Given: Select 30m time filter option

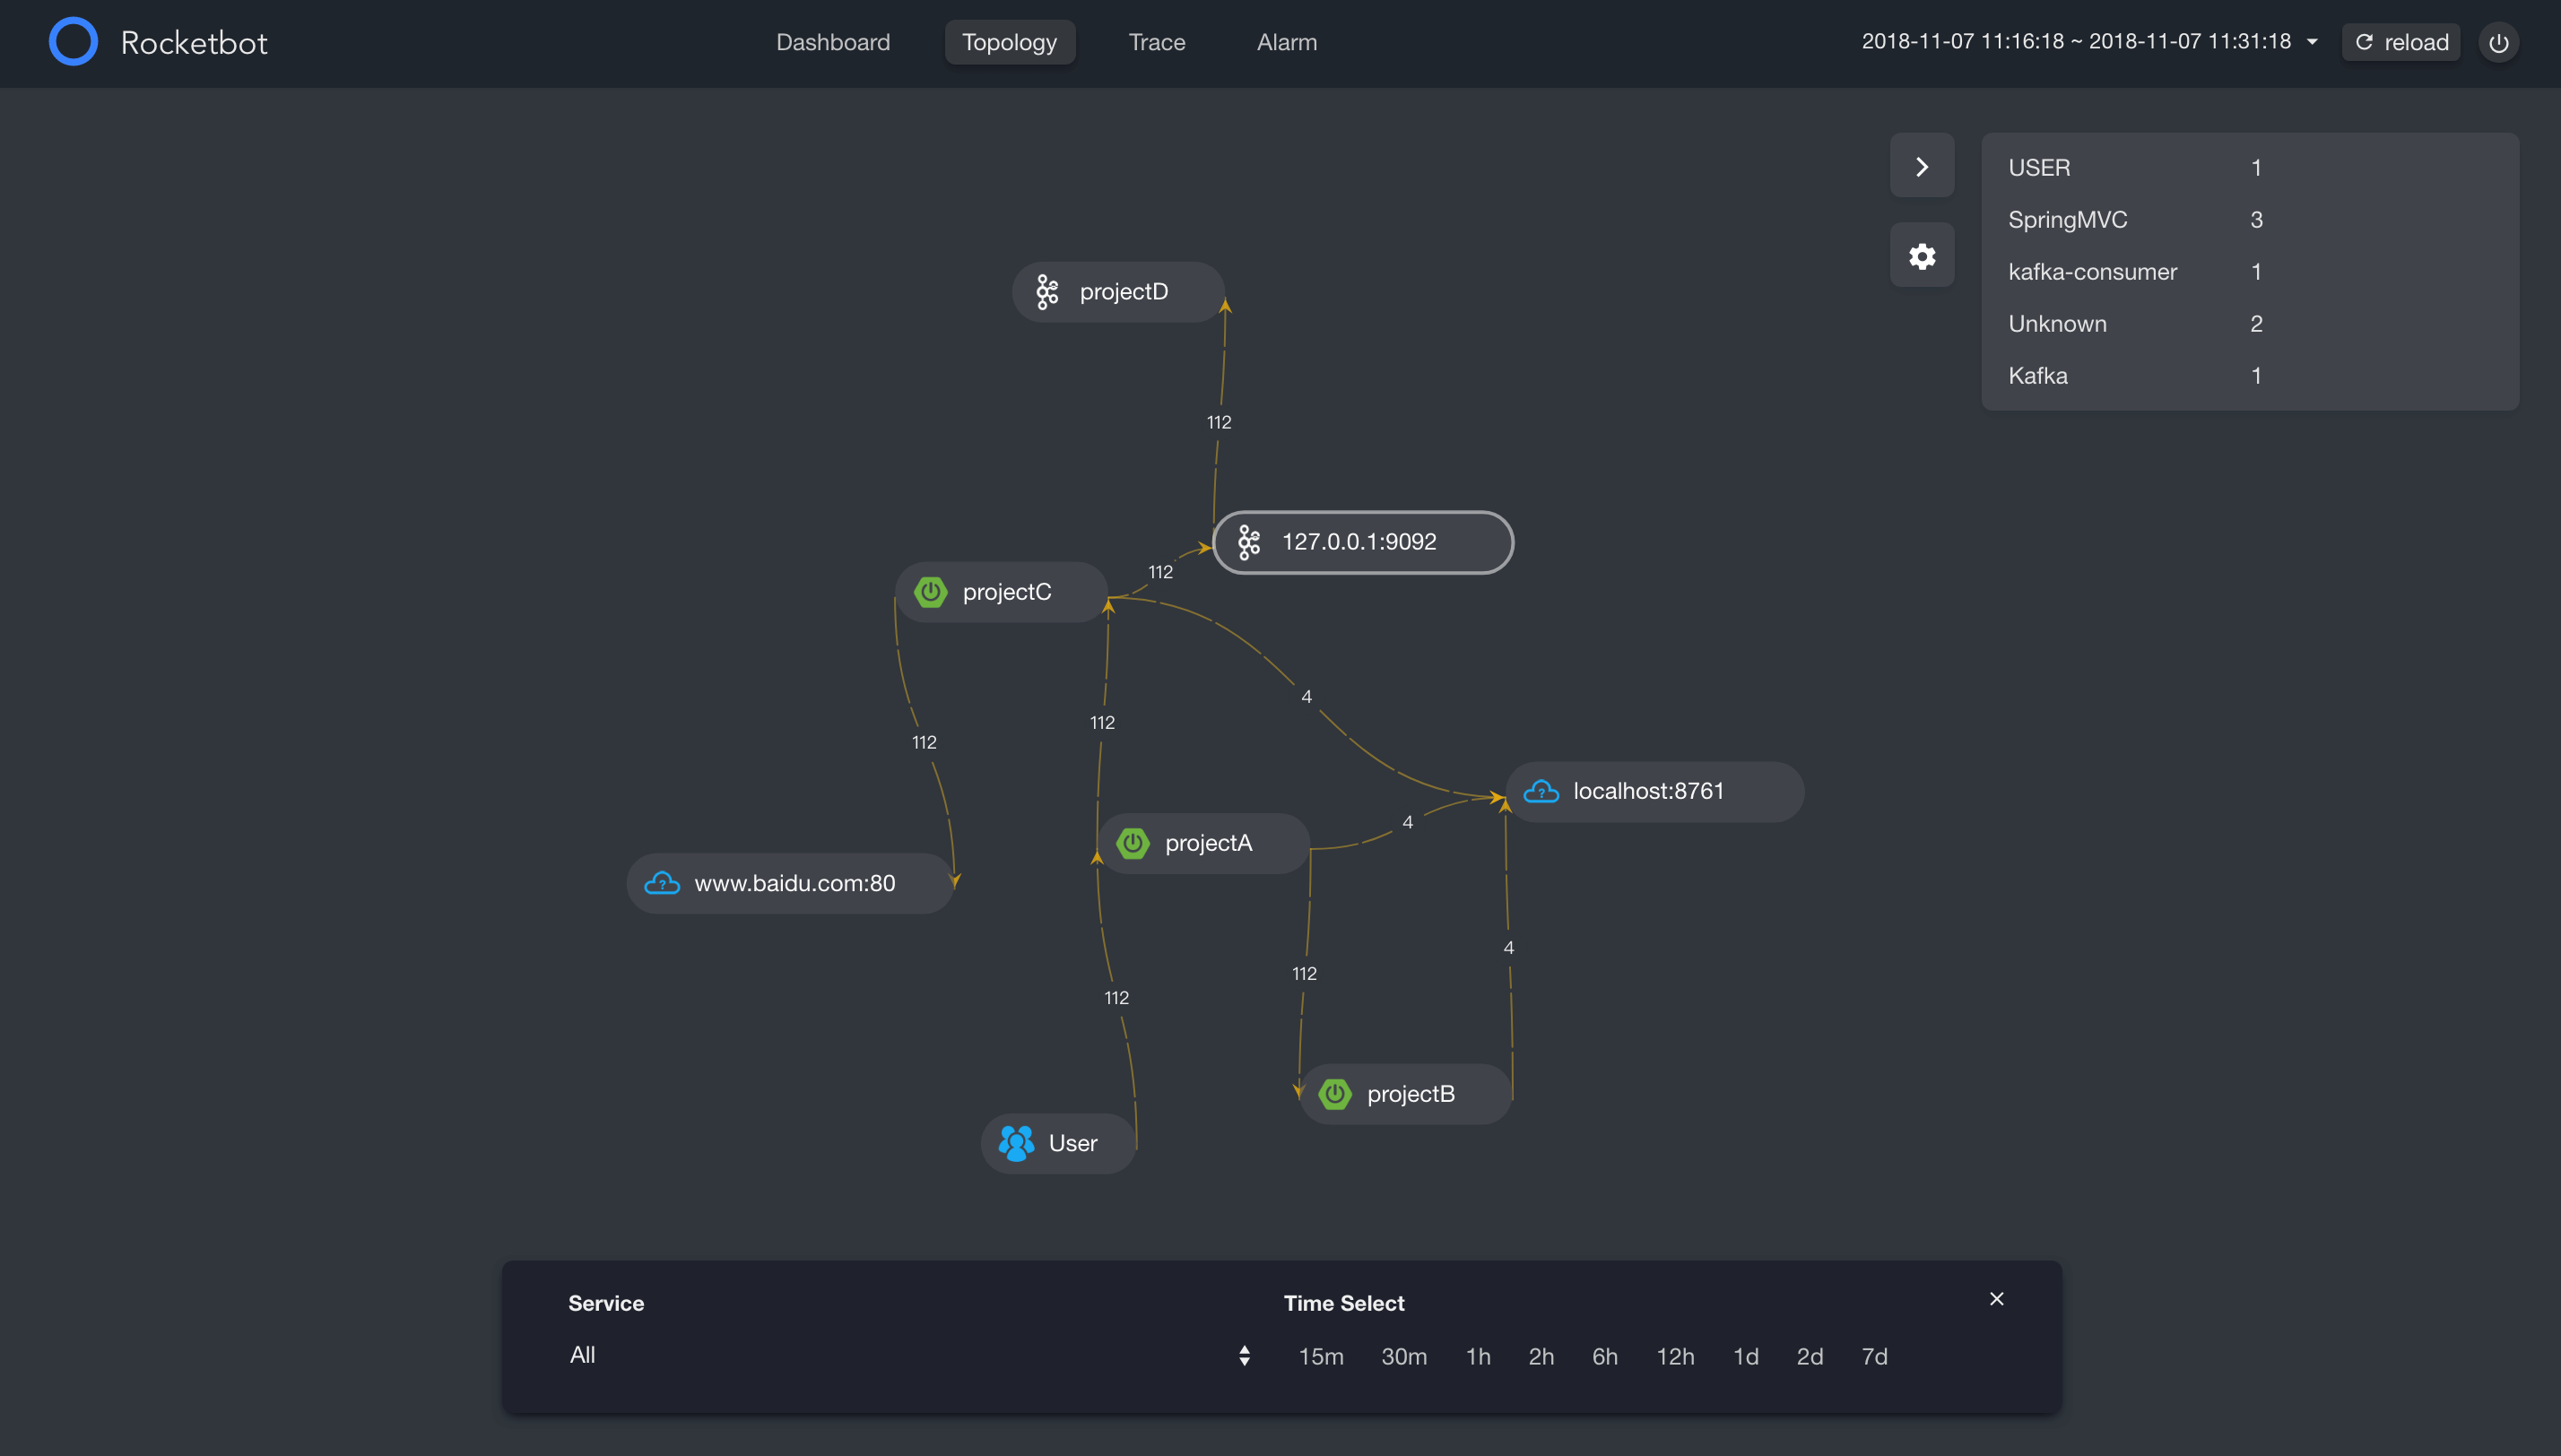Looking at the screenshot, I should pyautogui.click(x=1403, y=1354).
